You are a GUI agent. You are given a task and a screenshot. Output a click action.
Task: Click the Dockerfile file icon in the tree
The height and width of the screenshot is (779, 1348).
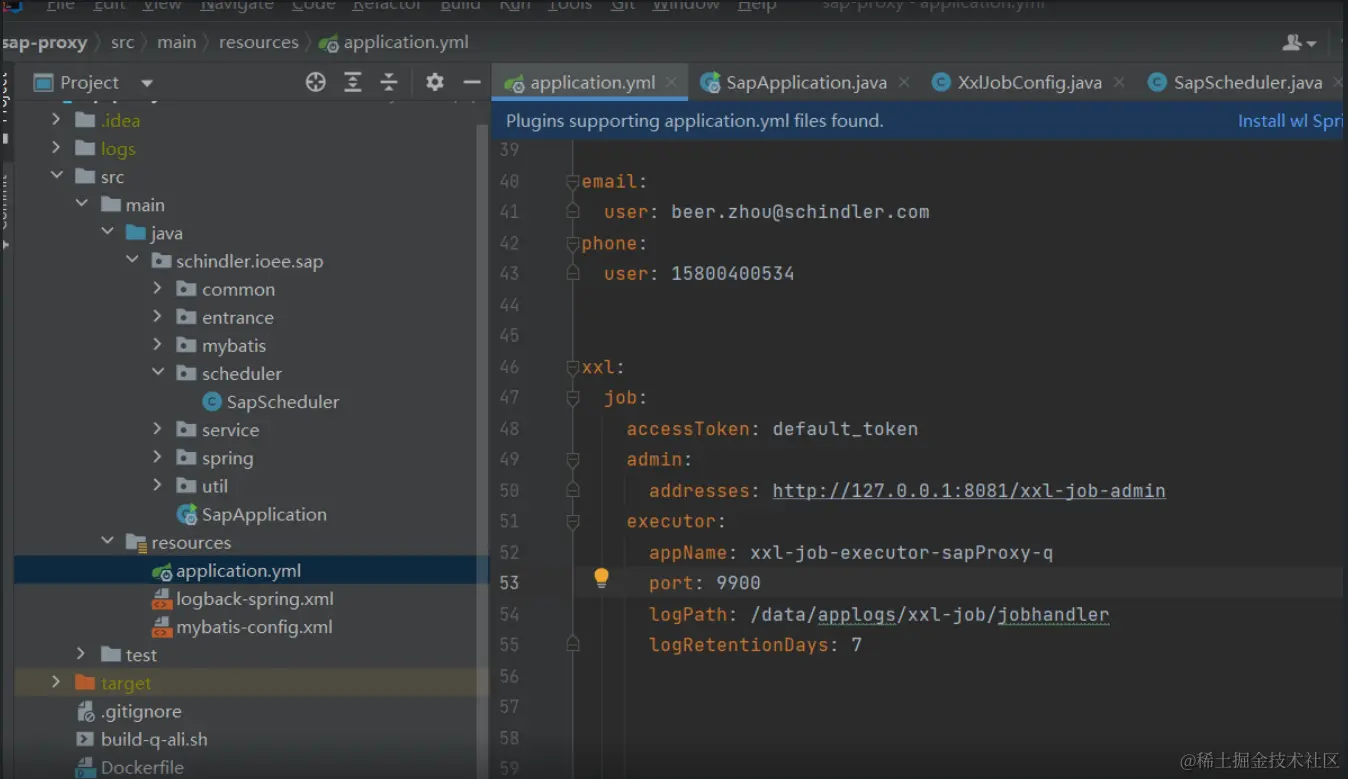click(86, 768)
